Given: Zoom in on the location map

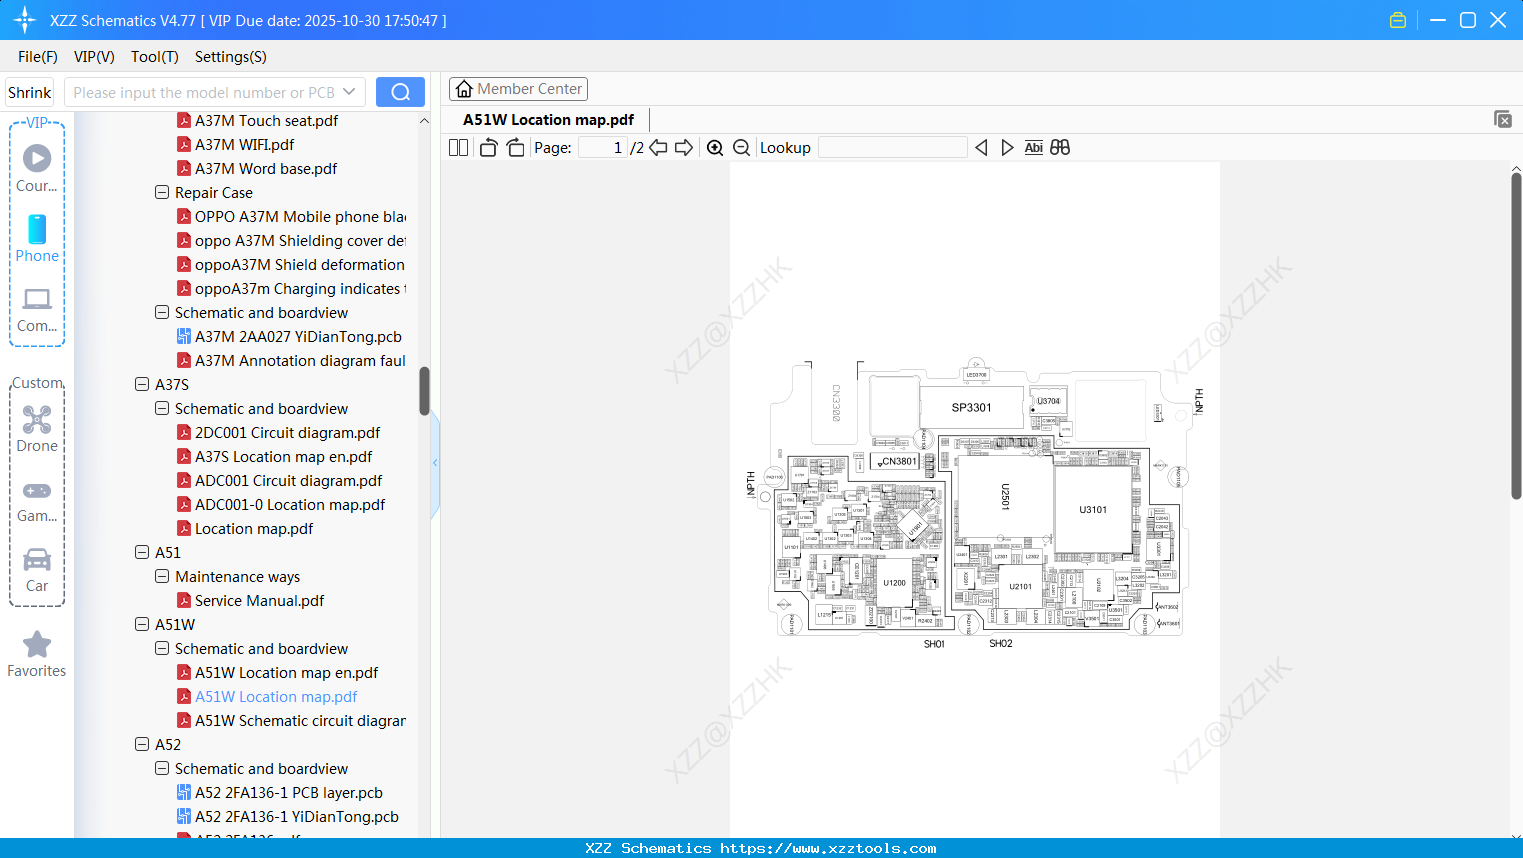Looking at the screenshot, I should pyautogui.click(x=715, y=147).
